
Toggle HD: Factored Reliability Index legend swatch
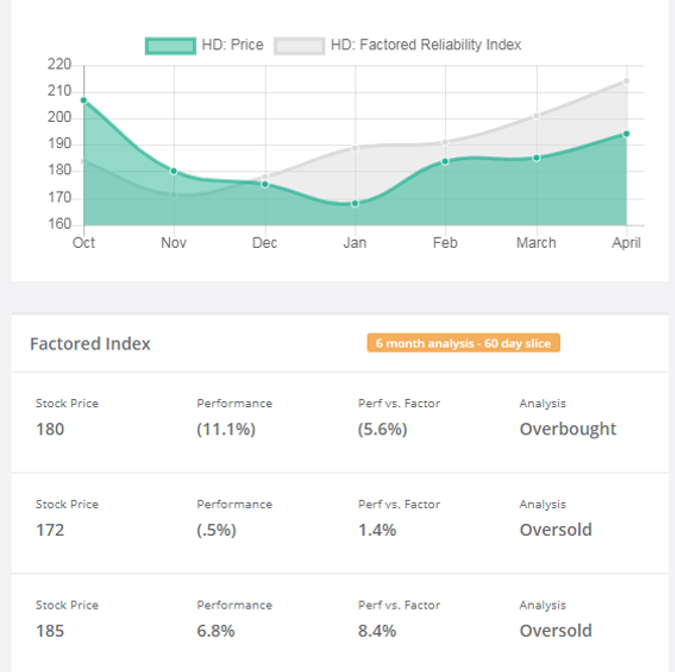point(299,46)
